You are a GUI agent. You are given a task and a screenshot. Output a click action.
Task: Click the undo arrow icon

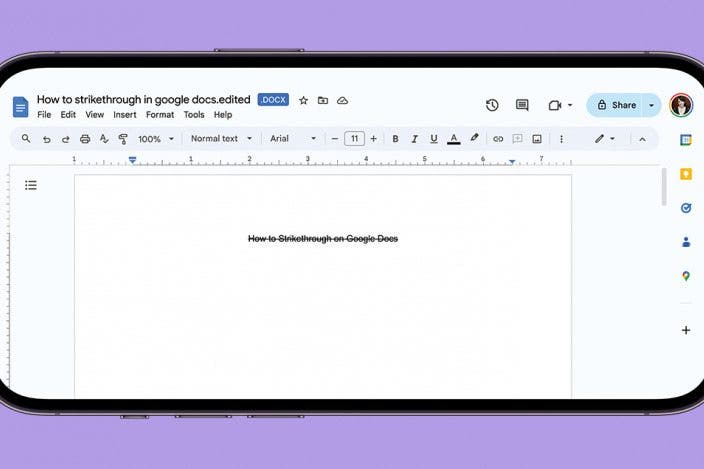46,139
